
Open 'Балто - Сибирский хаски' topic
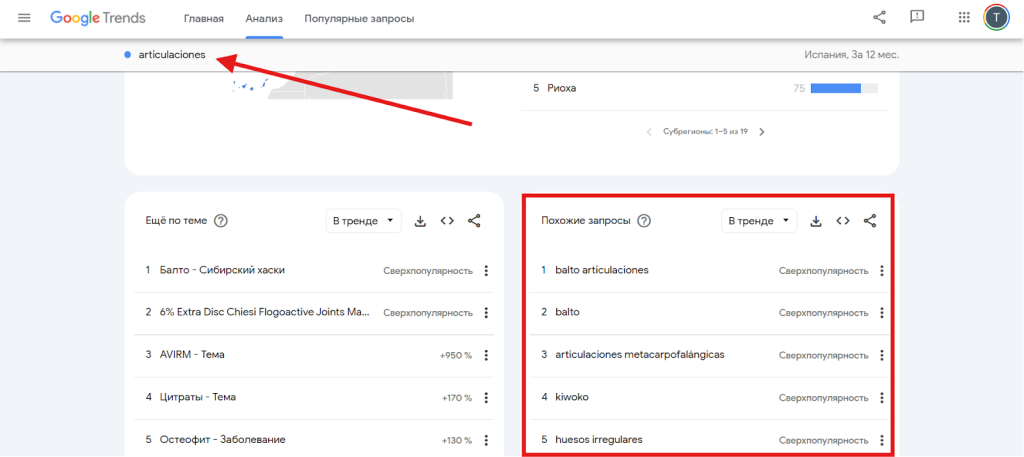tap(216, 271)
